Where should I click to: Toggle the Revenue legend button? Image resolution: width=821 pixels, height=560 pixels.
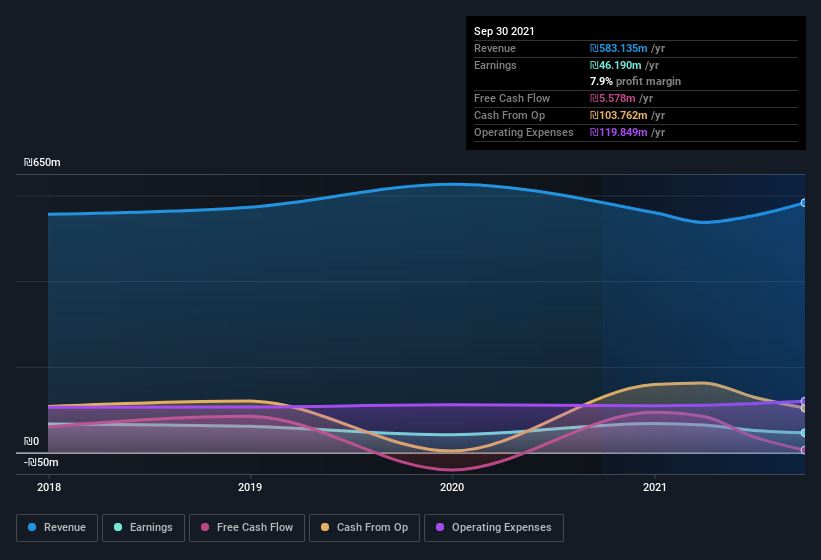(x=57, y=528)
